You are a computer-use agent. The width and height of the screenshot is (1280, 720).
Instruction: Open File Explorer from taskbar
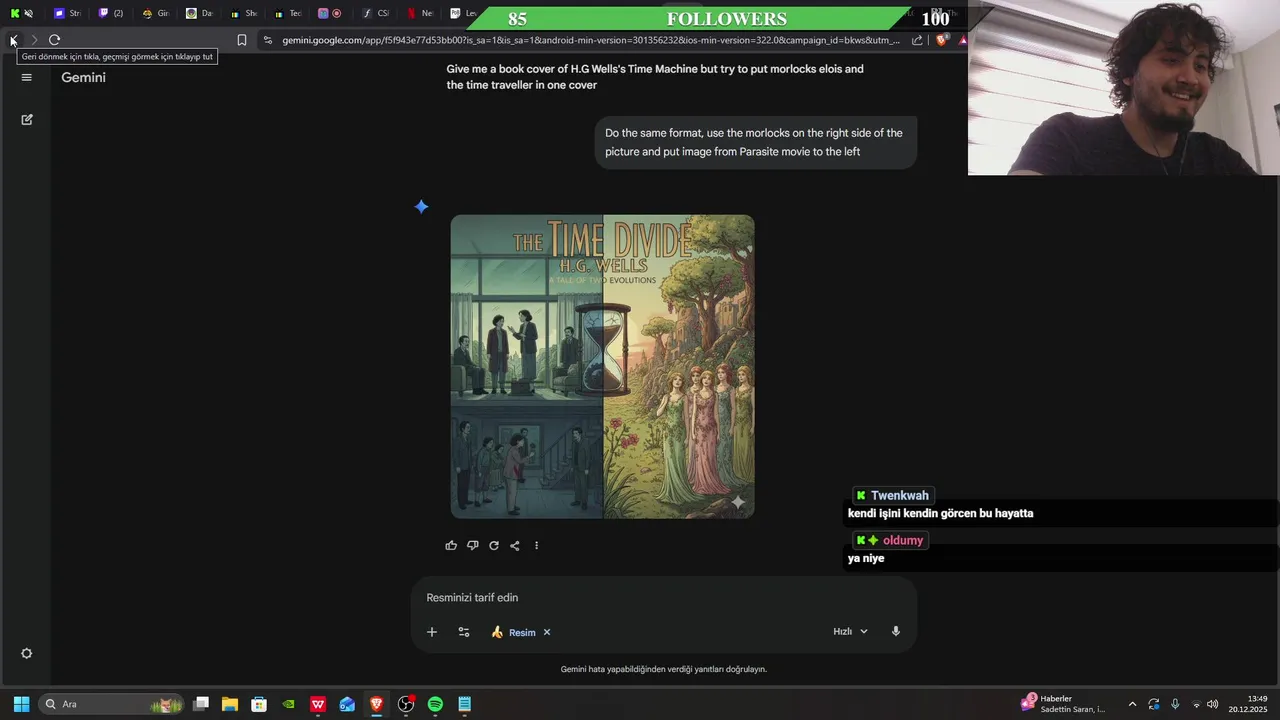(x=230, y=704)
